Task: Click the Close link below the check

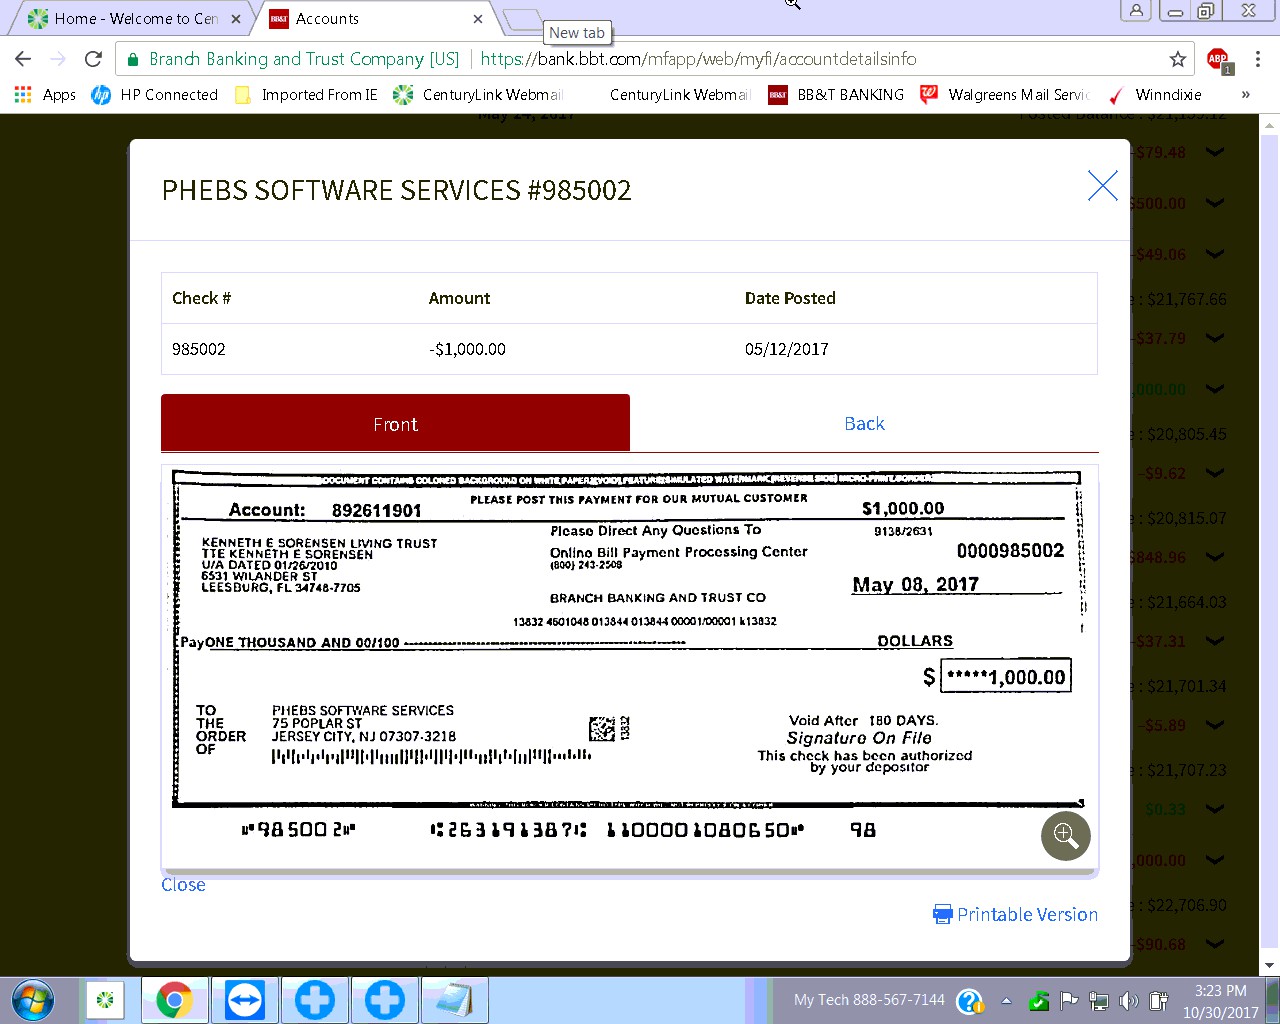Action: (x=183, y=885)
